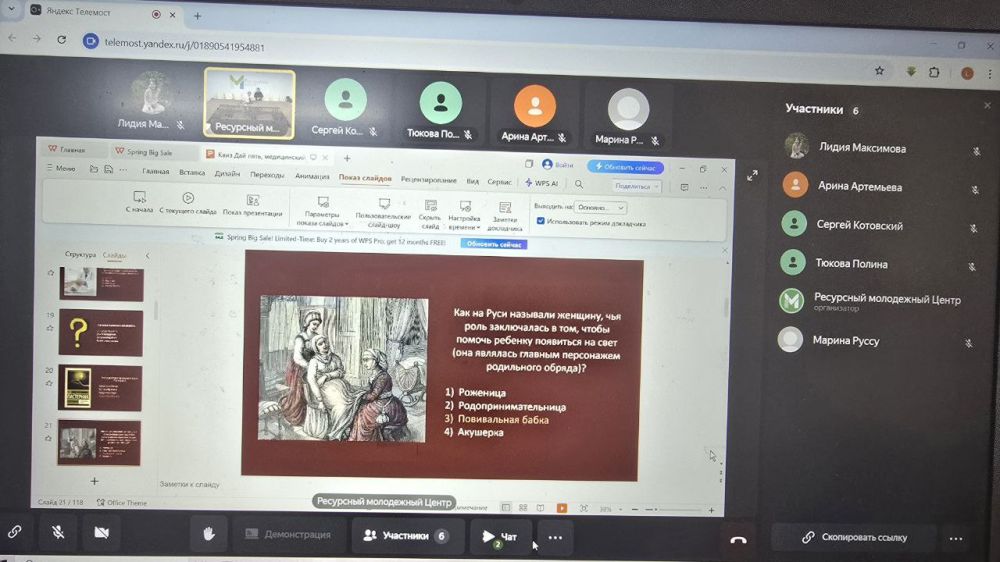Open browser extensions puzzle icon
The image size is (1000, 562).
pyautogui.click(x=934, y=72)
